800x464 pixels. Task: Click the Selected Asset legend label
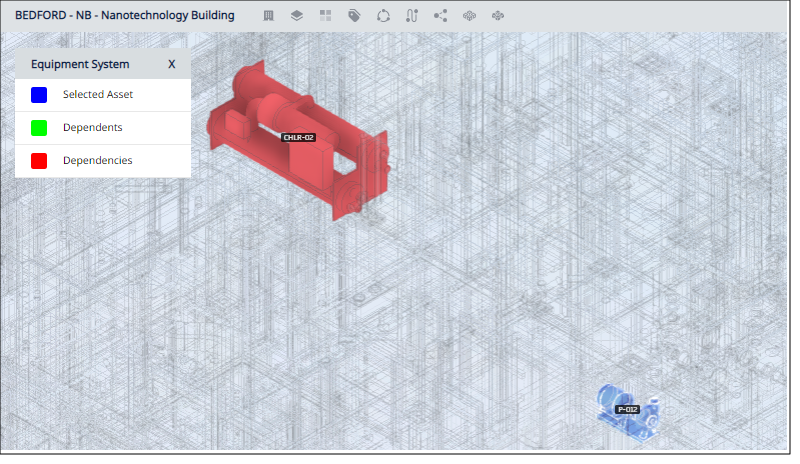98,94
